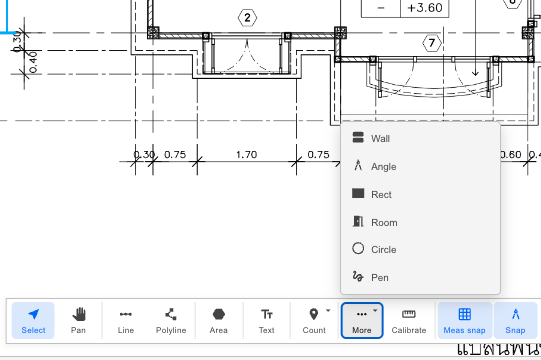Activate the Text tool
541x360 pixels.
[x=267, y=320]
